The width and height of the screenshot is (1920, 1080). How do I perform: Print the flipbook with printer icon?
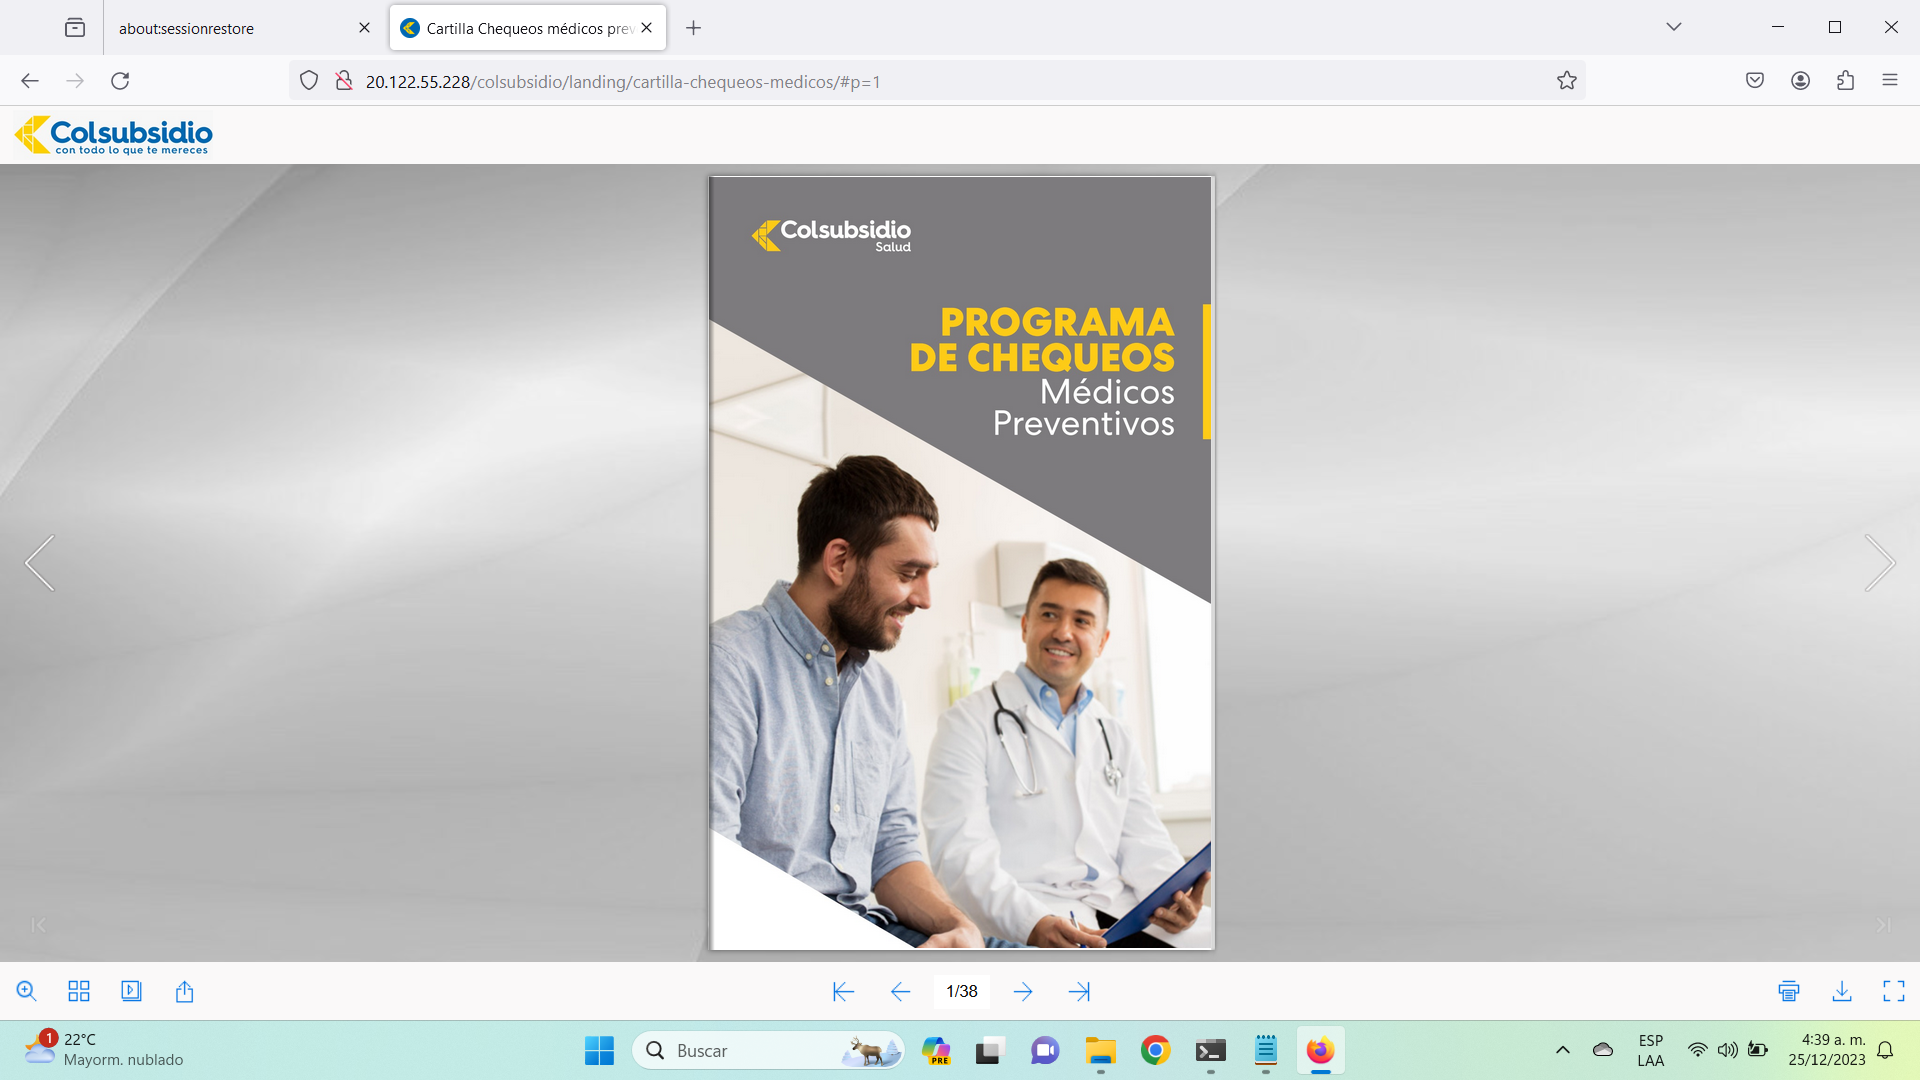tap(1789, 991)
